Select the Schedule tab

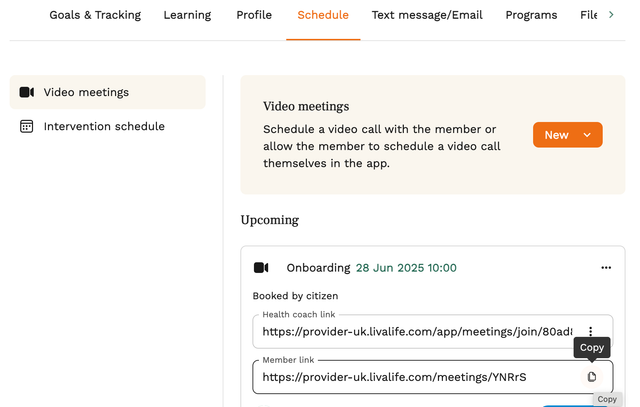(323, 15)
